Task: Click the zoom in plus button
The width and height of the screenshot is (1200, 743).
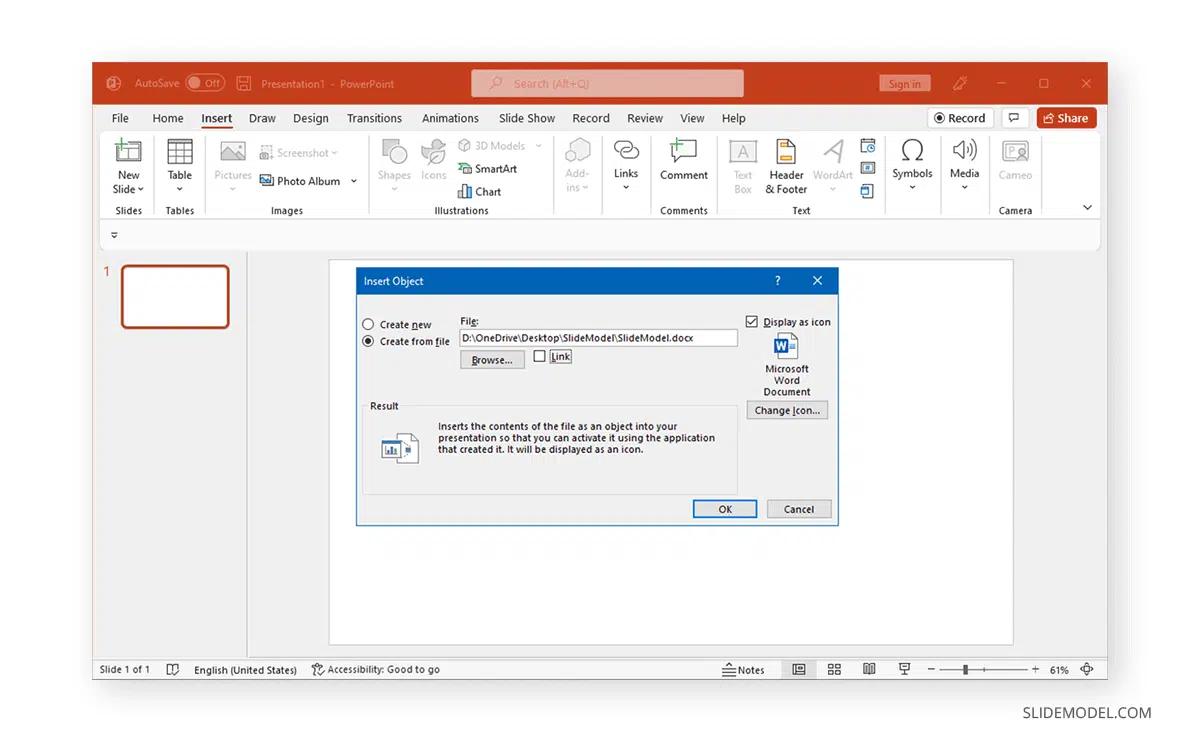Action: tap(1034, 669)
